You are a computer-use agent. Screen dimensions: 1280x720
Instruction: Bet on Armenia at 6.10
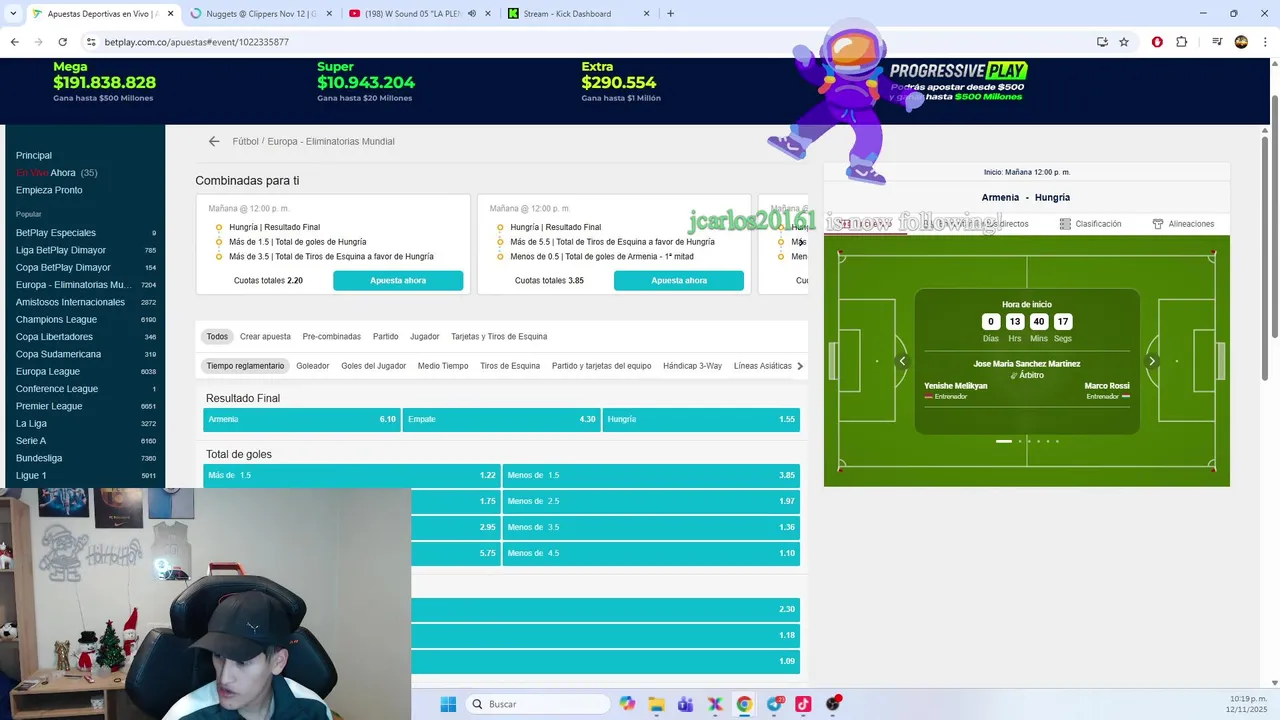coord(301,420)
